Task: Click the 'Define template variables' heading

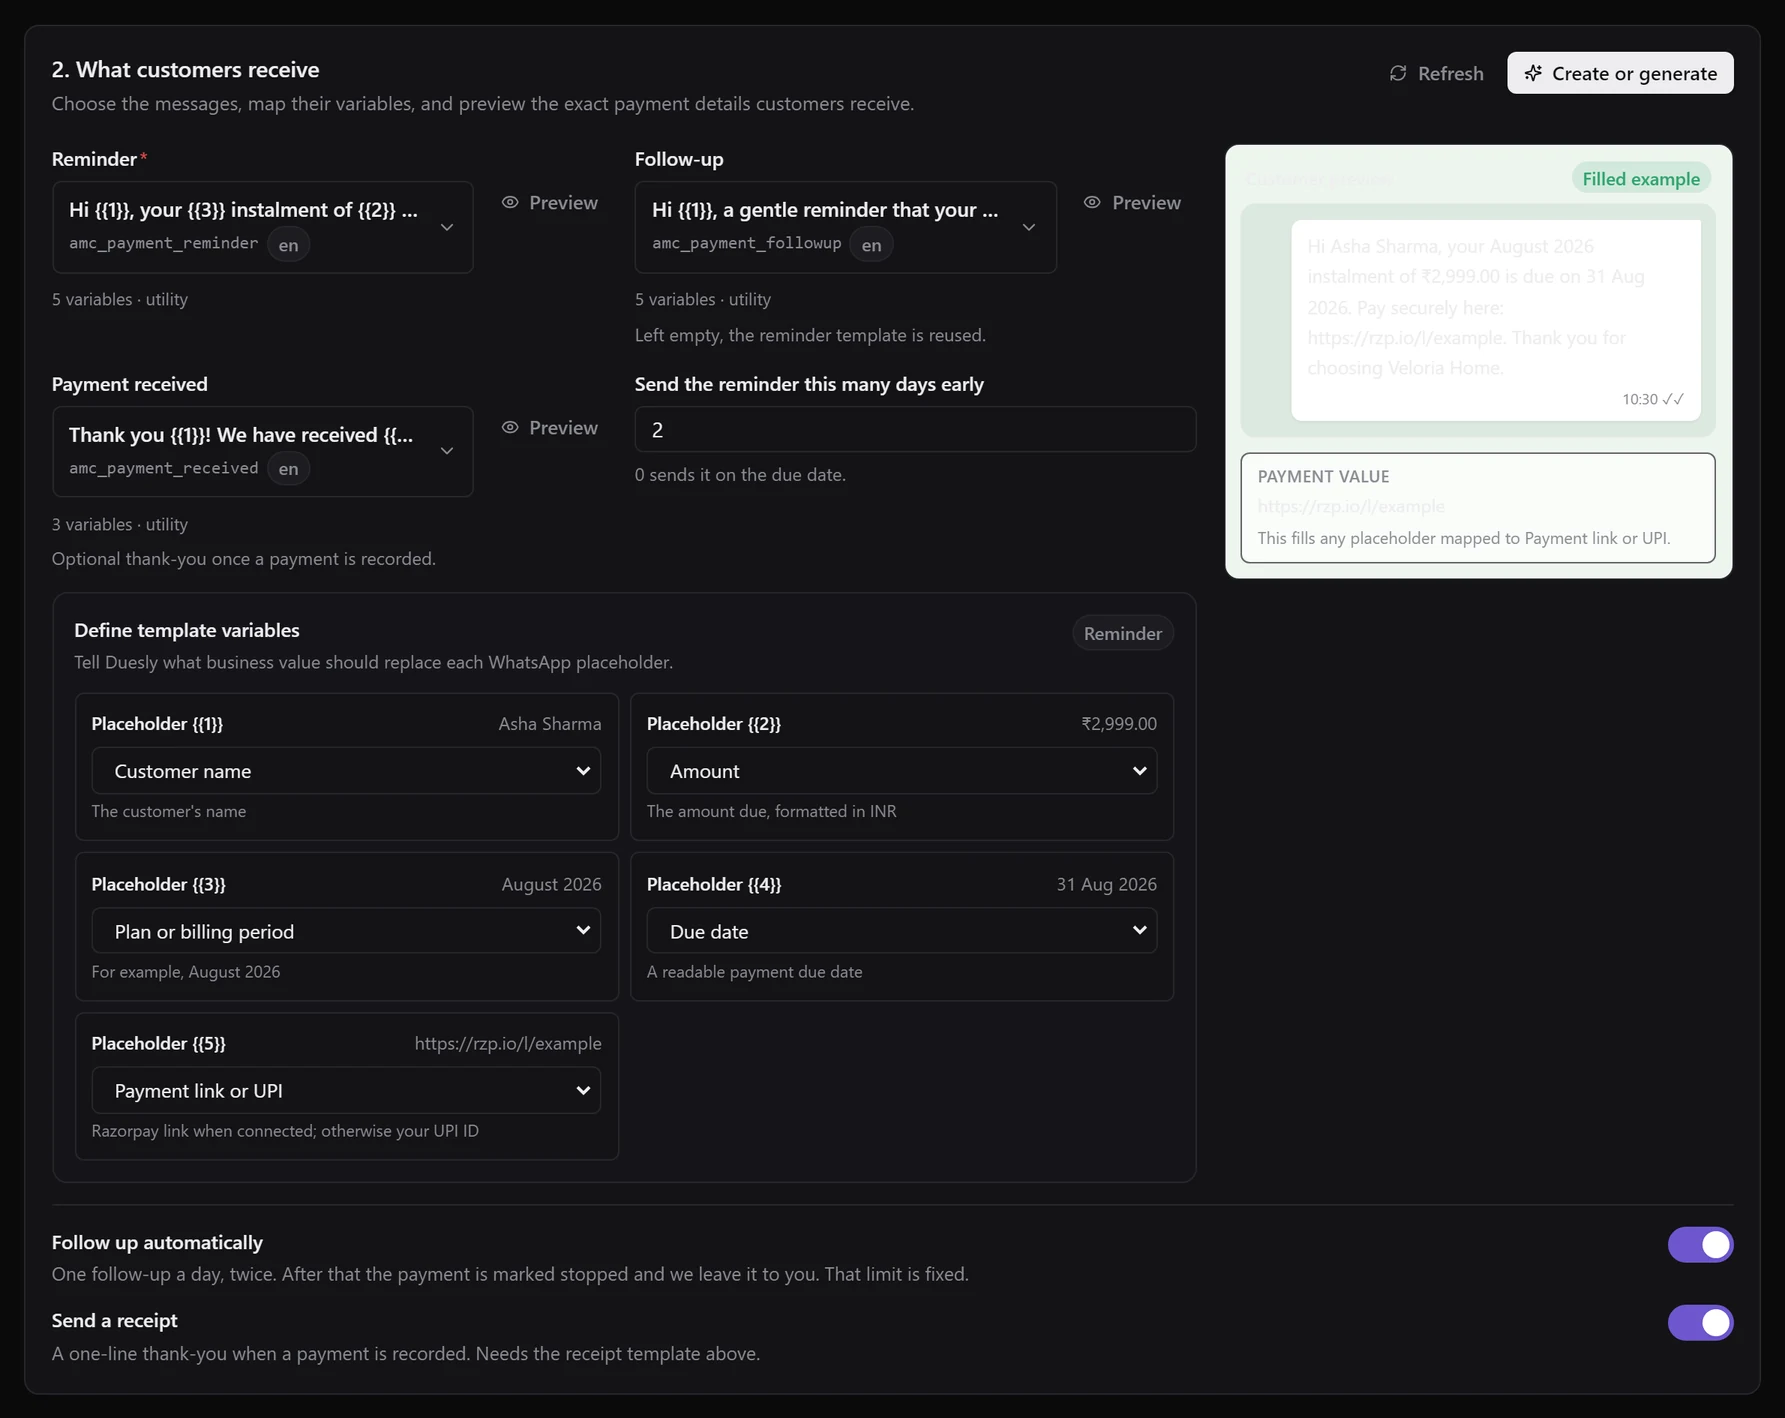Action: pyautogui.click(x=187, y=630)
